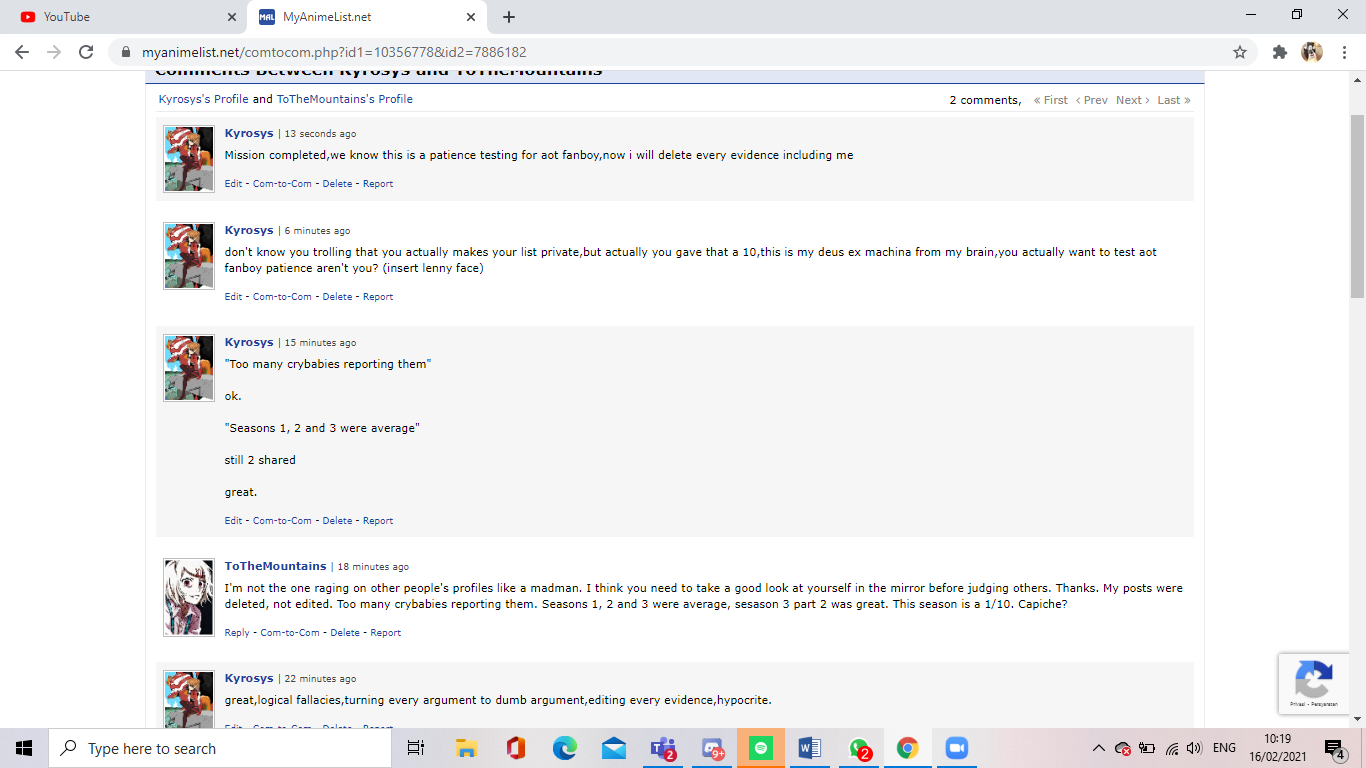The image size is (1366, 768).
Task: Delete the 15 minutes ago comment
Action: pyautogui.click(x=337, y=521)
